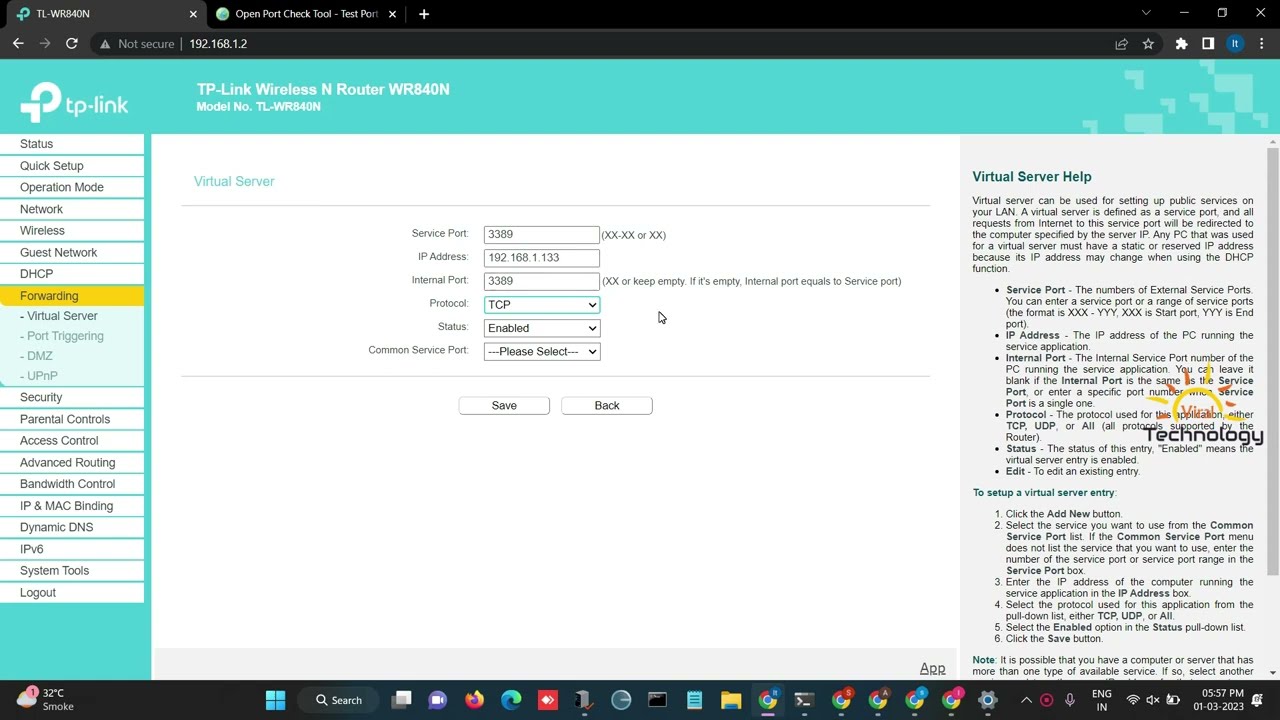The image size is (1280, 720).
Task: Click the IP Address input field
Action: [x=541, y=258]
